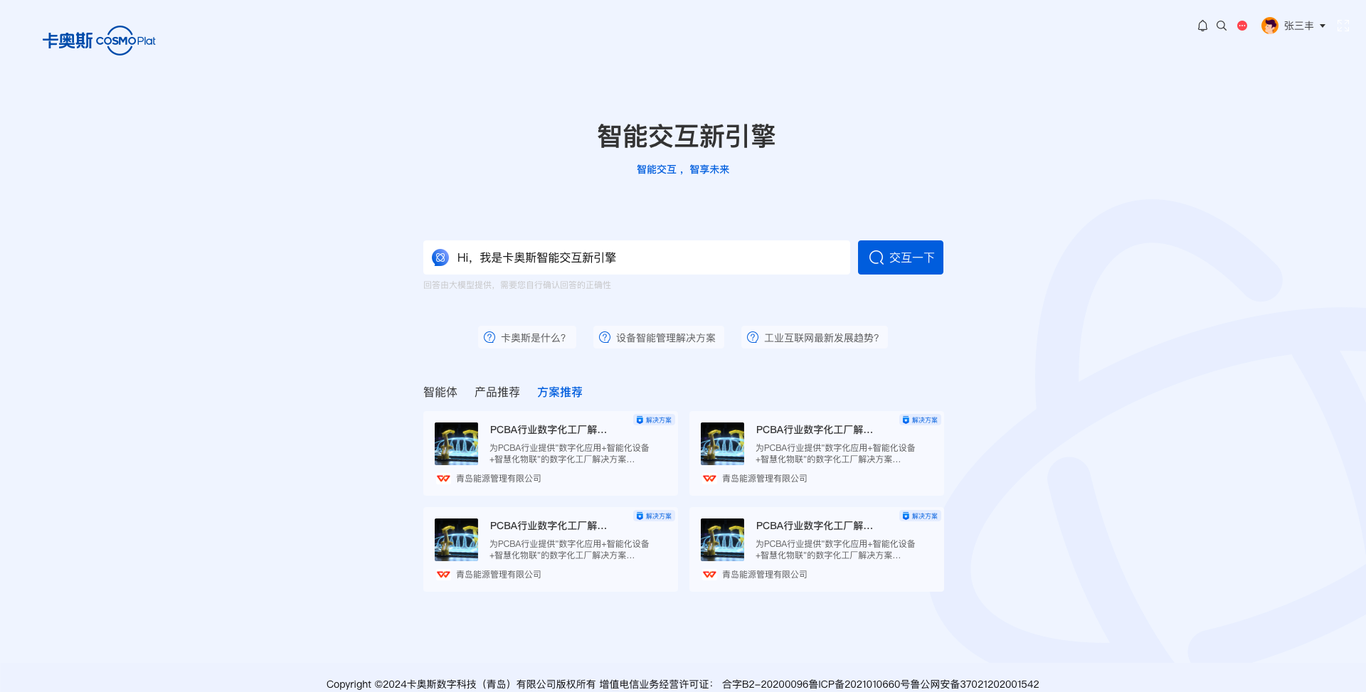The width and height of the screenshot is (1366, 692).
Task: Click the user avatar picture
Action: point(1270,26)
